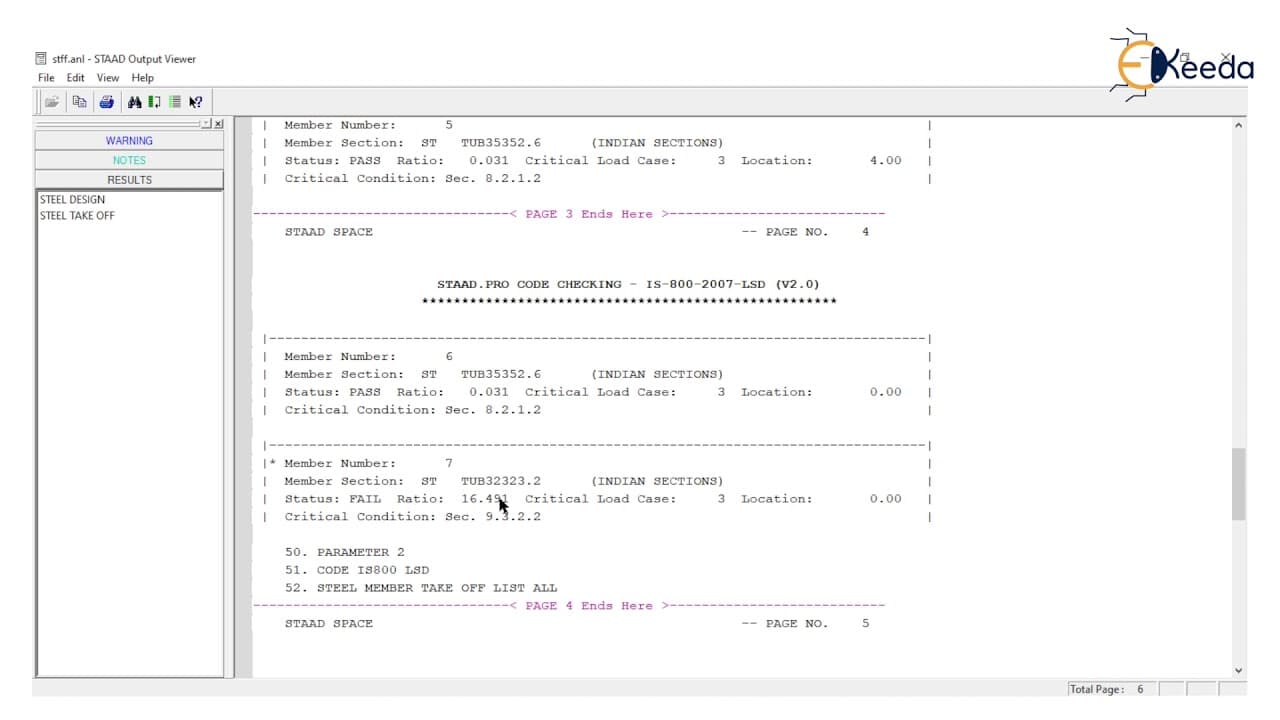Screen dimensions: 1280x720
Task: Click the 'STAAD.PRO CODE CHECKING' heading
Action: (x=628, y=284)
